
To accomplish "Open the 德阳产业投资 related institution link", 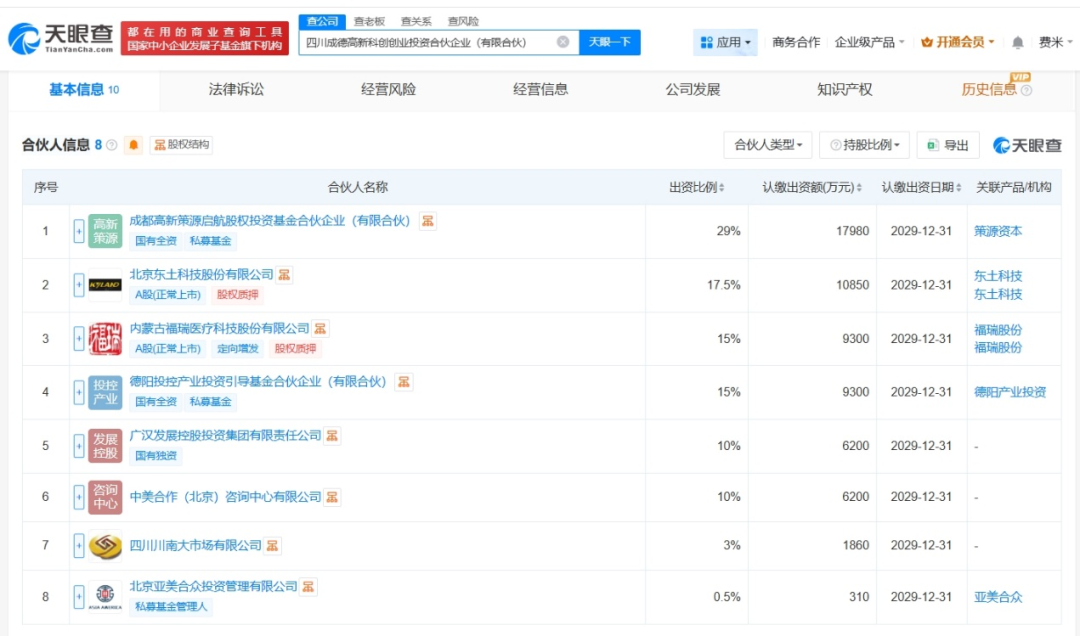I will pos(1010,392).
